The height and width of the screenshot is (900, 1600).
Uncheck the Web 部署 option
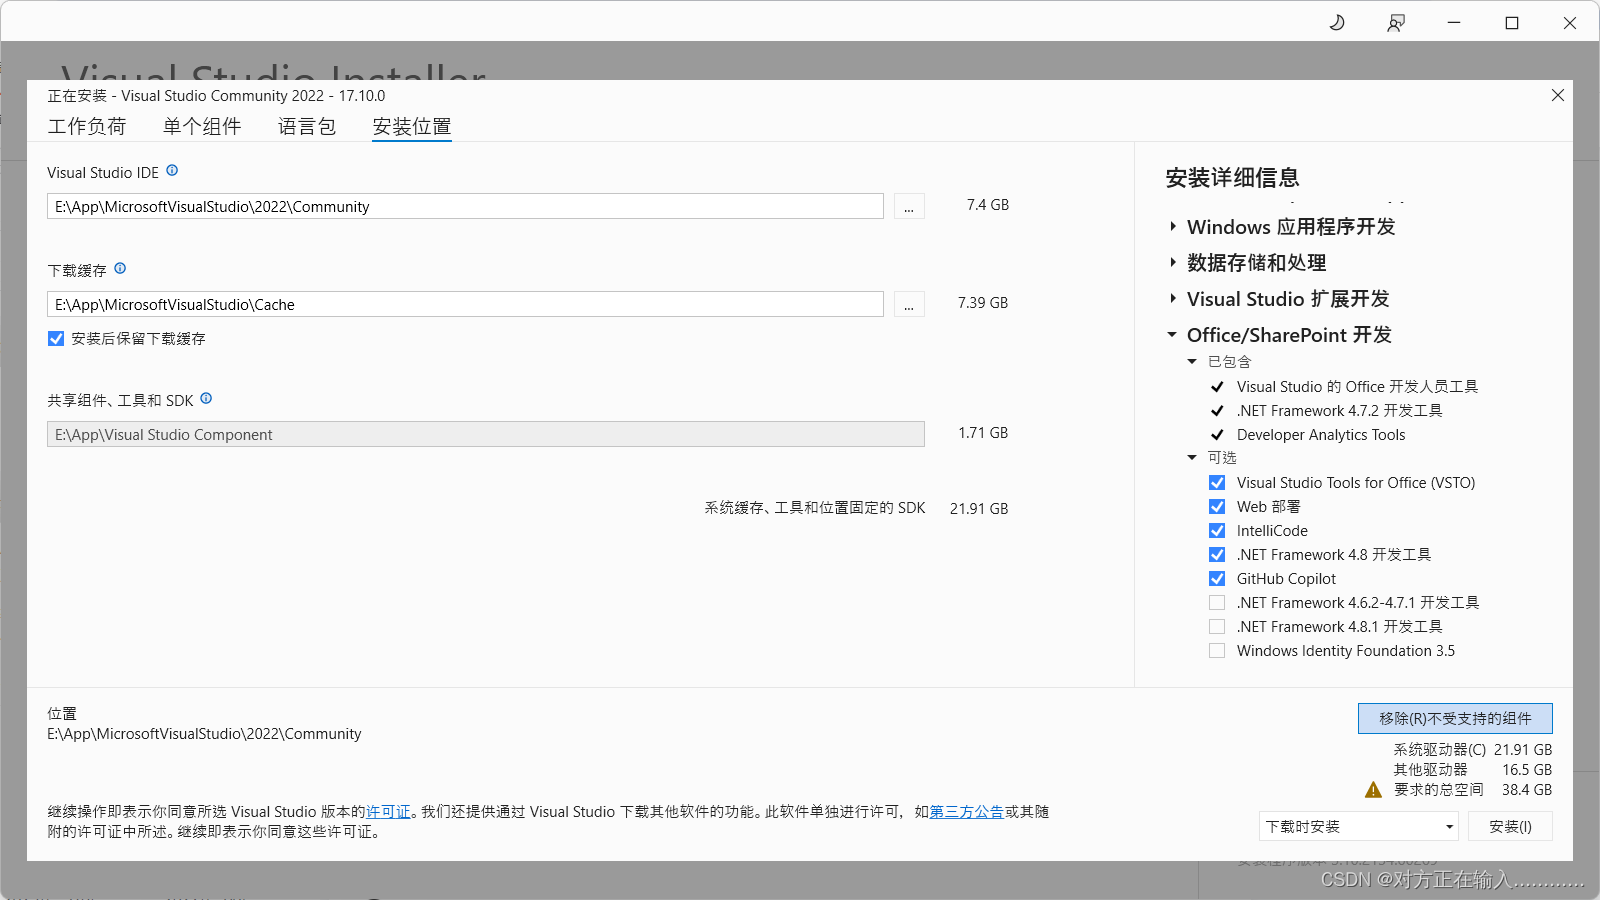tap(1217, 507)
